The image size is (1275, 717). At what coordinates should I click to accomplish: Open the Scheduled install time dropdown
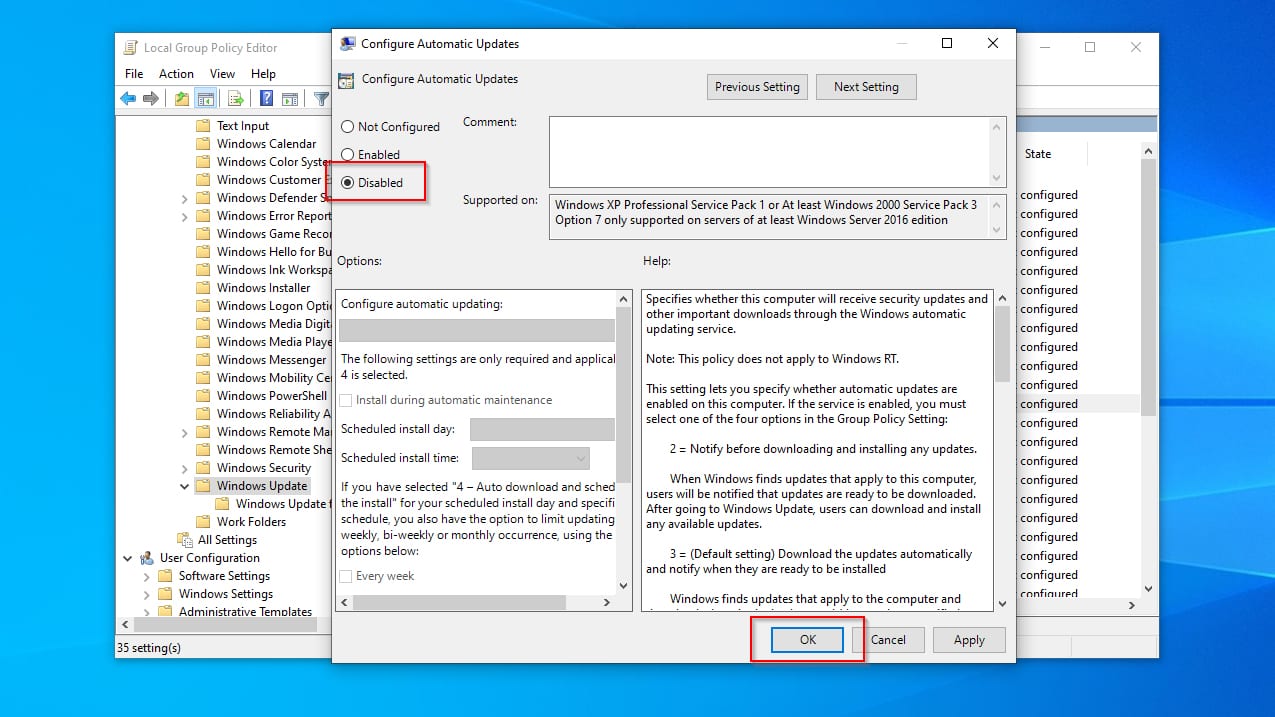coord(531,458)
